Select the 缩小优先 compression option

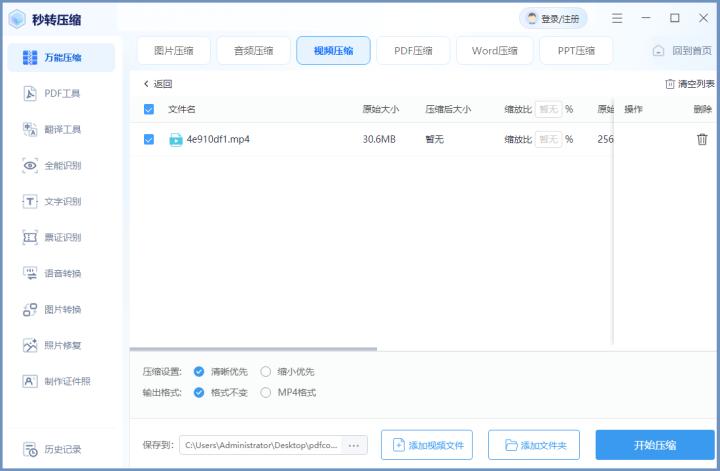[287, 371]
